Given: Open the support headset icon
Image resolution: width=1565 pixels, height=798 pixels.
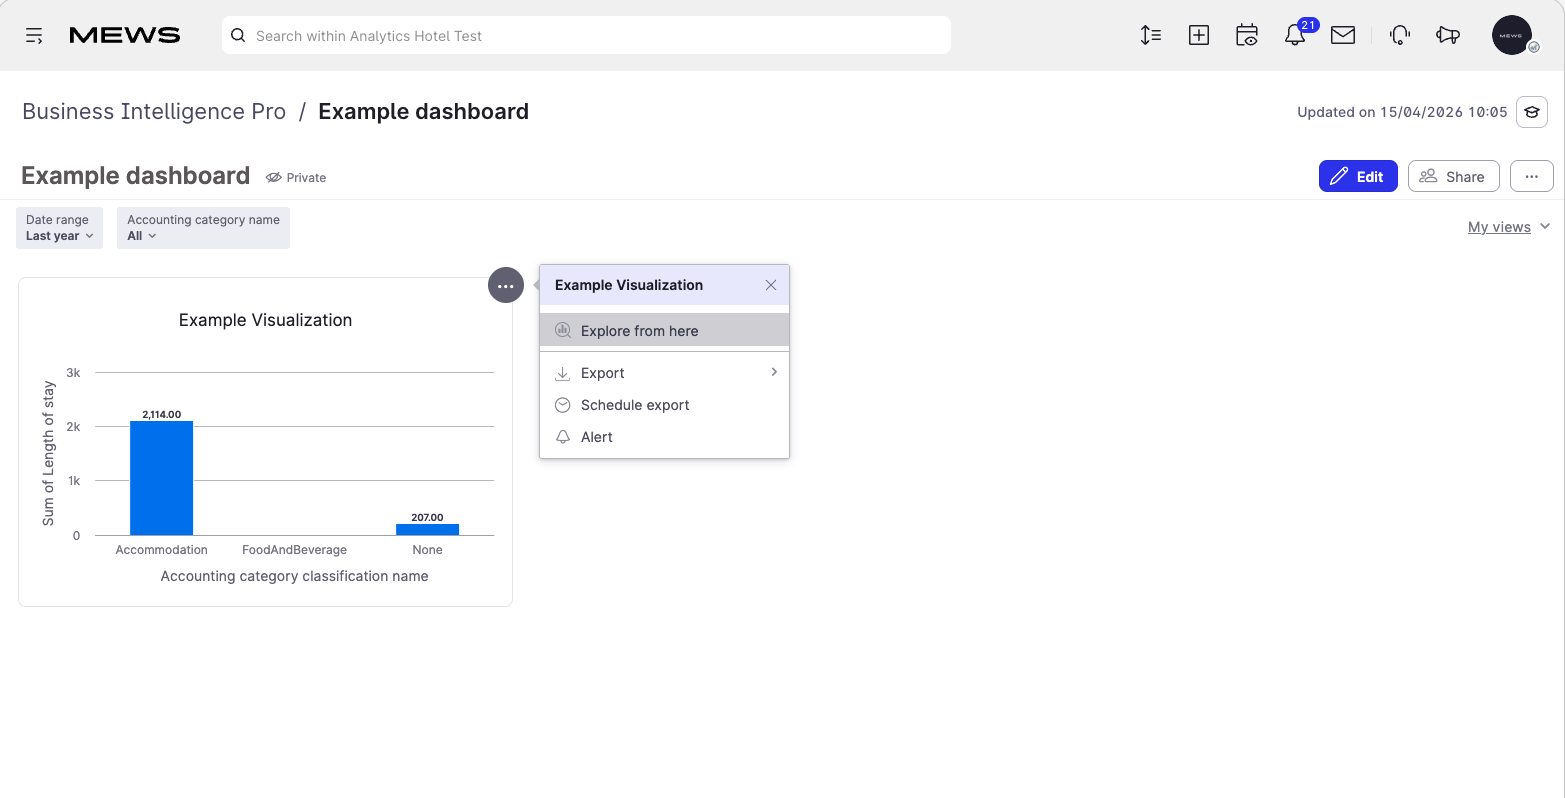Looking at the screenshot, I should coord(1400,36).
